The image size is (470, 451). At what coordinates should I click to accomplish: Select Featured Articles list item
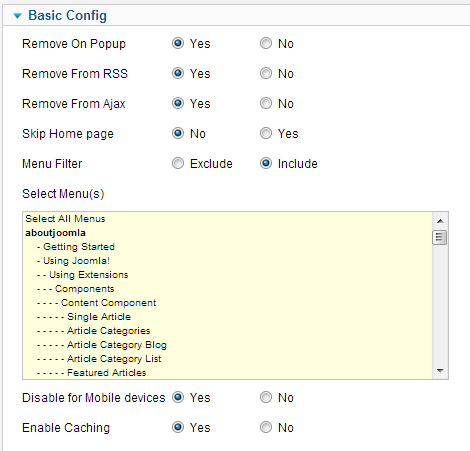pos(227,373)
